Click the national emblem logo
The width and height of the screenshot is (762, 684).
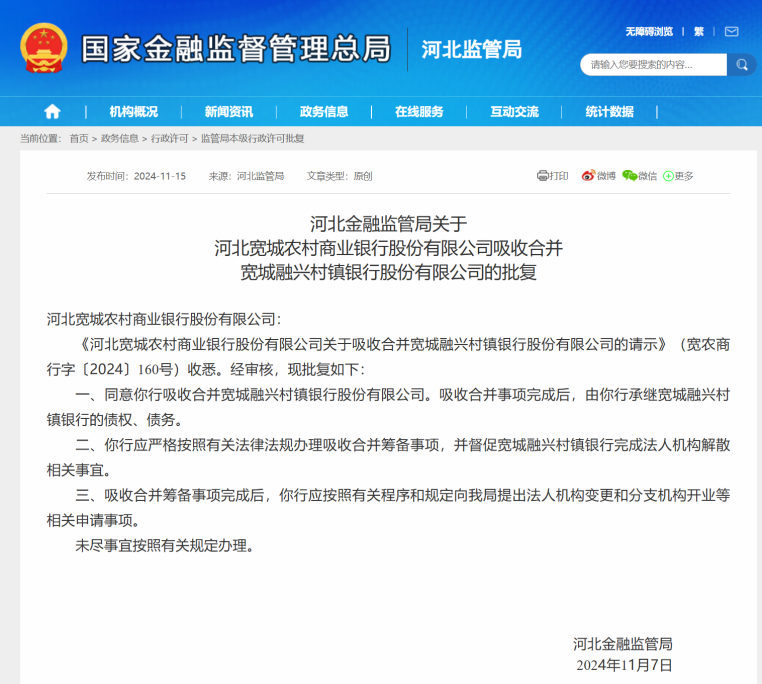[x=43, y=48]
